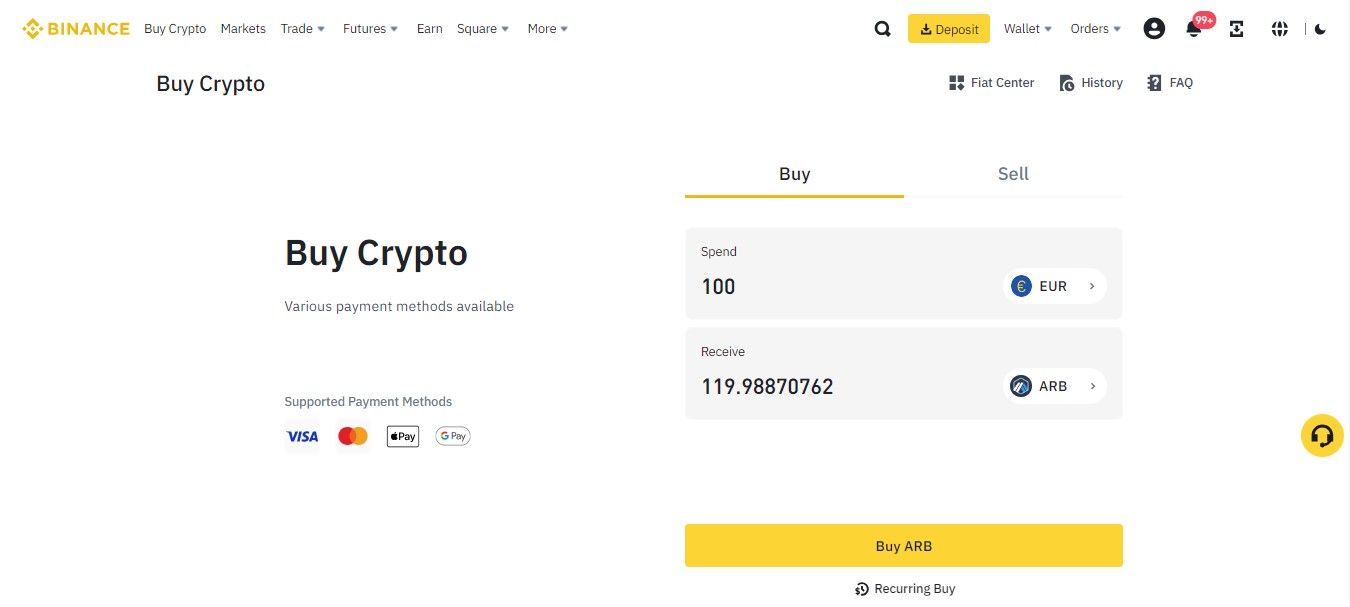Open the FAQ section
The image size is (1350, 607).
click(1169, 82)
